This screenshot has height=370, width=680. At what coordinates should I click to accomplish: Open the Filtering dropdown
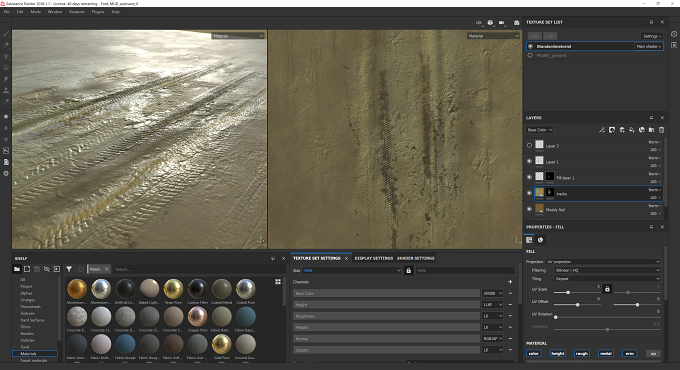[x=607, y=270]
